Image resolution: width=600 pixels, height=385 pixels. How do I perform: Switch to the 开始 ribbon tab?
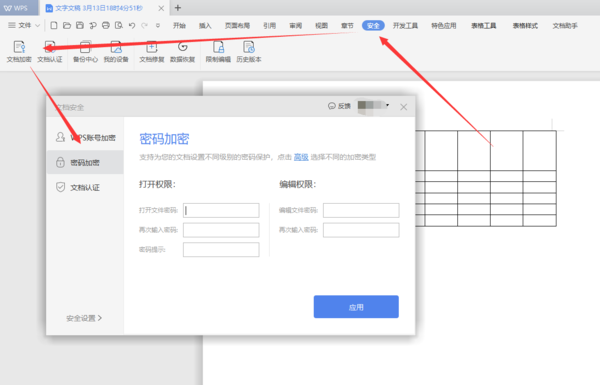[x=179, y=26]
